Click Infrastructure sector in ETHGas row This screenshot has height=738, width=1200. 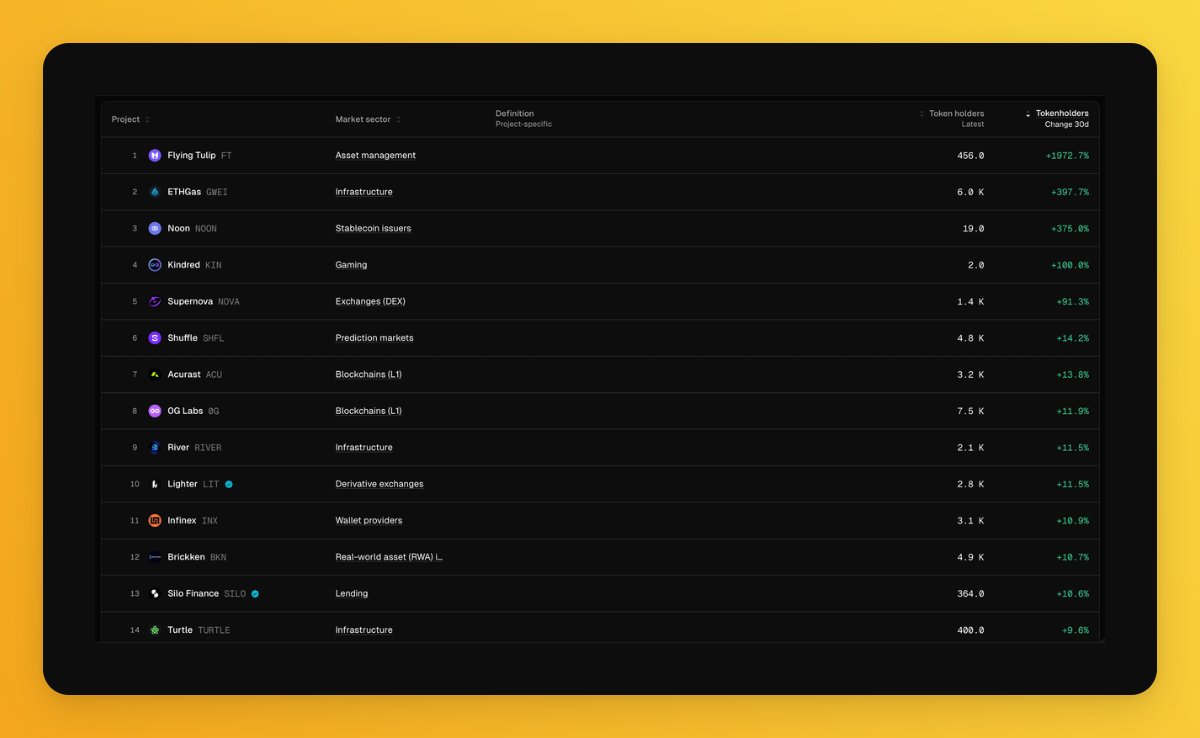click(364, 192)
